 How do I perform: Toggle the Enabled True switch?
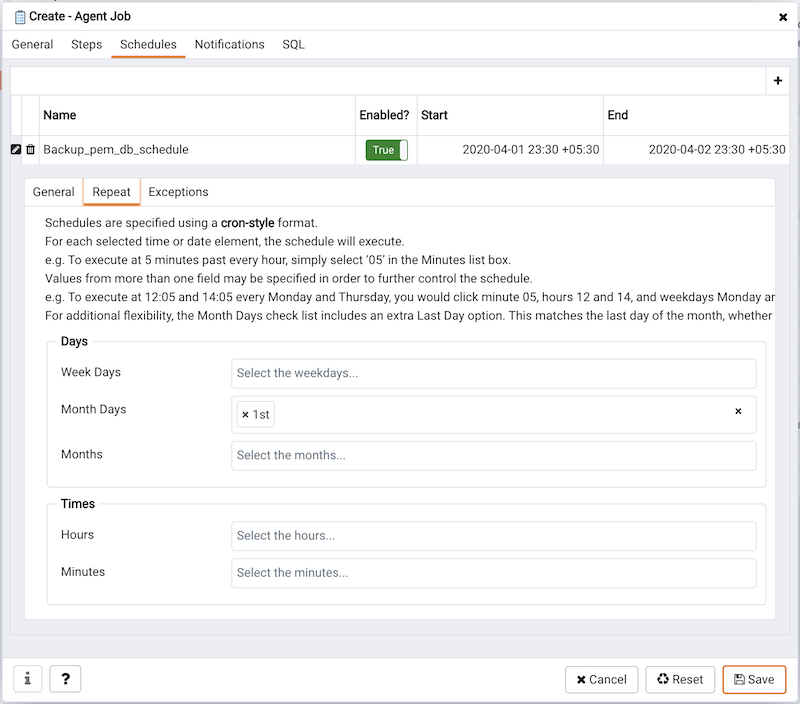click(387, 150)
